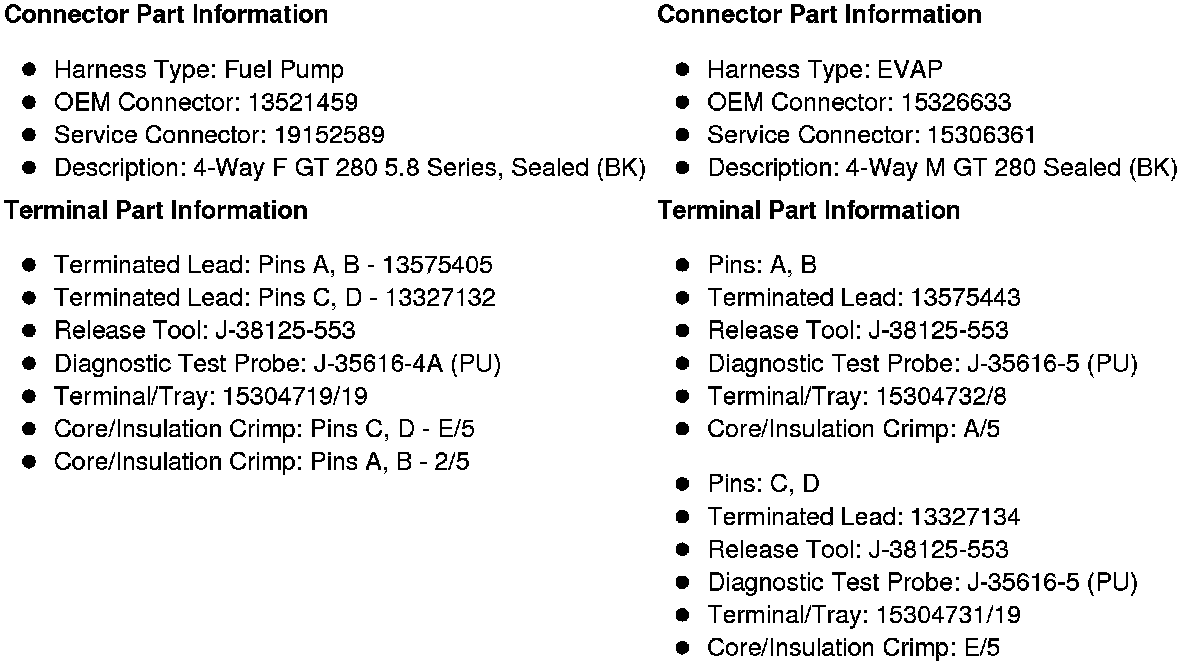Viewport: 1200px width, 666px height.
Task: Select Terminated Lead 13575443 line
Action: click(x=864, y=298)
